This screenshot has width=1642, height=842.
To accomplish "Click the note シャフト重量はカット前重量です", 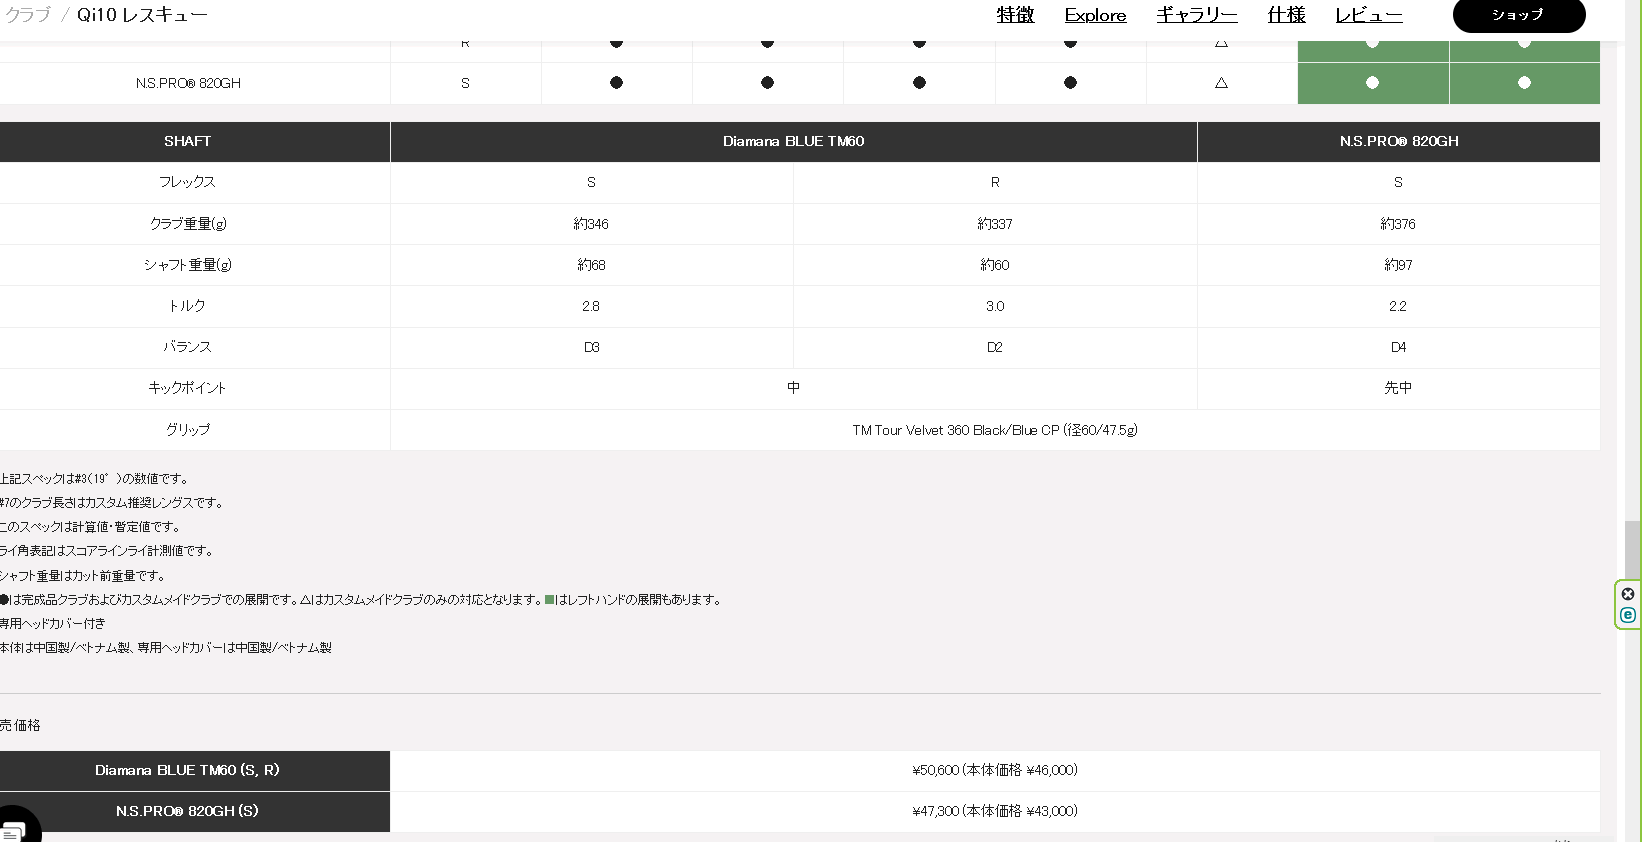I will (82, 576).
